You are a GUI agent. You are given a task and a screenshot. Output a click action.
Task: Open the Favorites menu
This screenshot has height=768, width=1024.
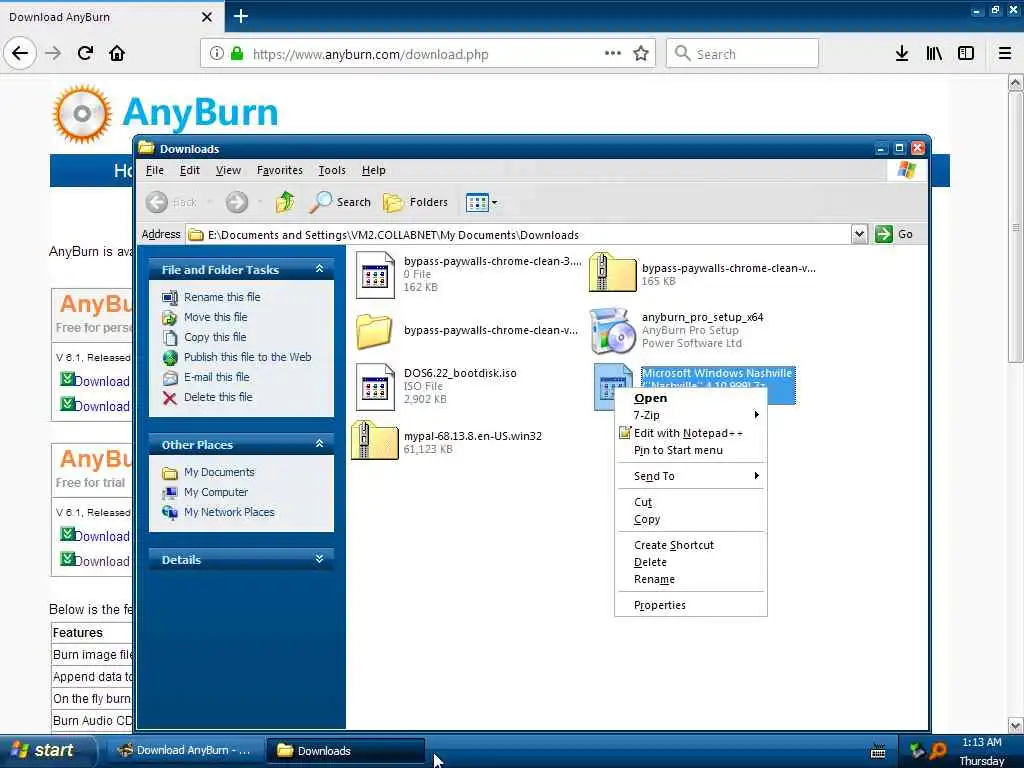pos(280,170)
